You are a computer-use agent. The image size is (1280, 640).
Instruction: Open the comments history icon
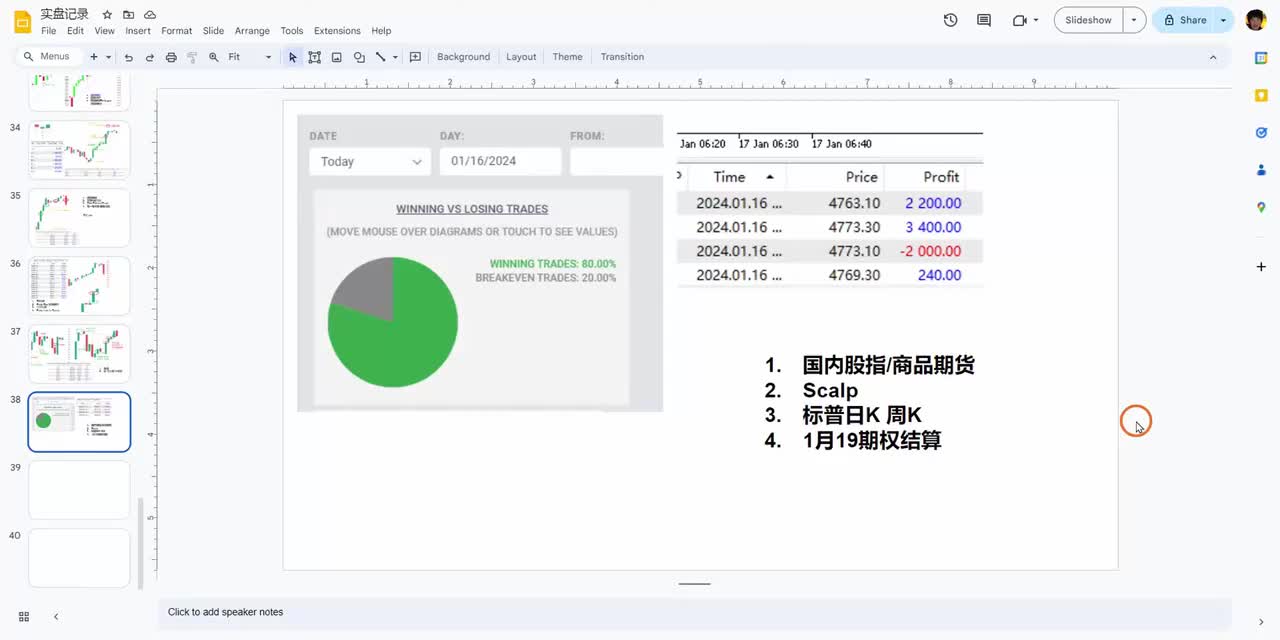984,20
